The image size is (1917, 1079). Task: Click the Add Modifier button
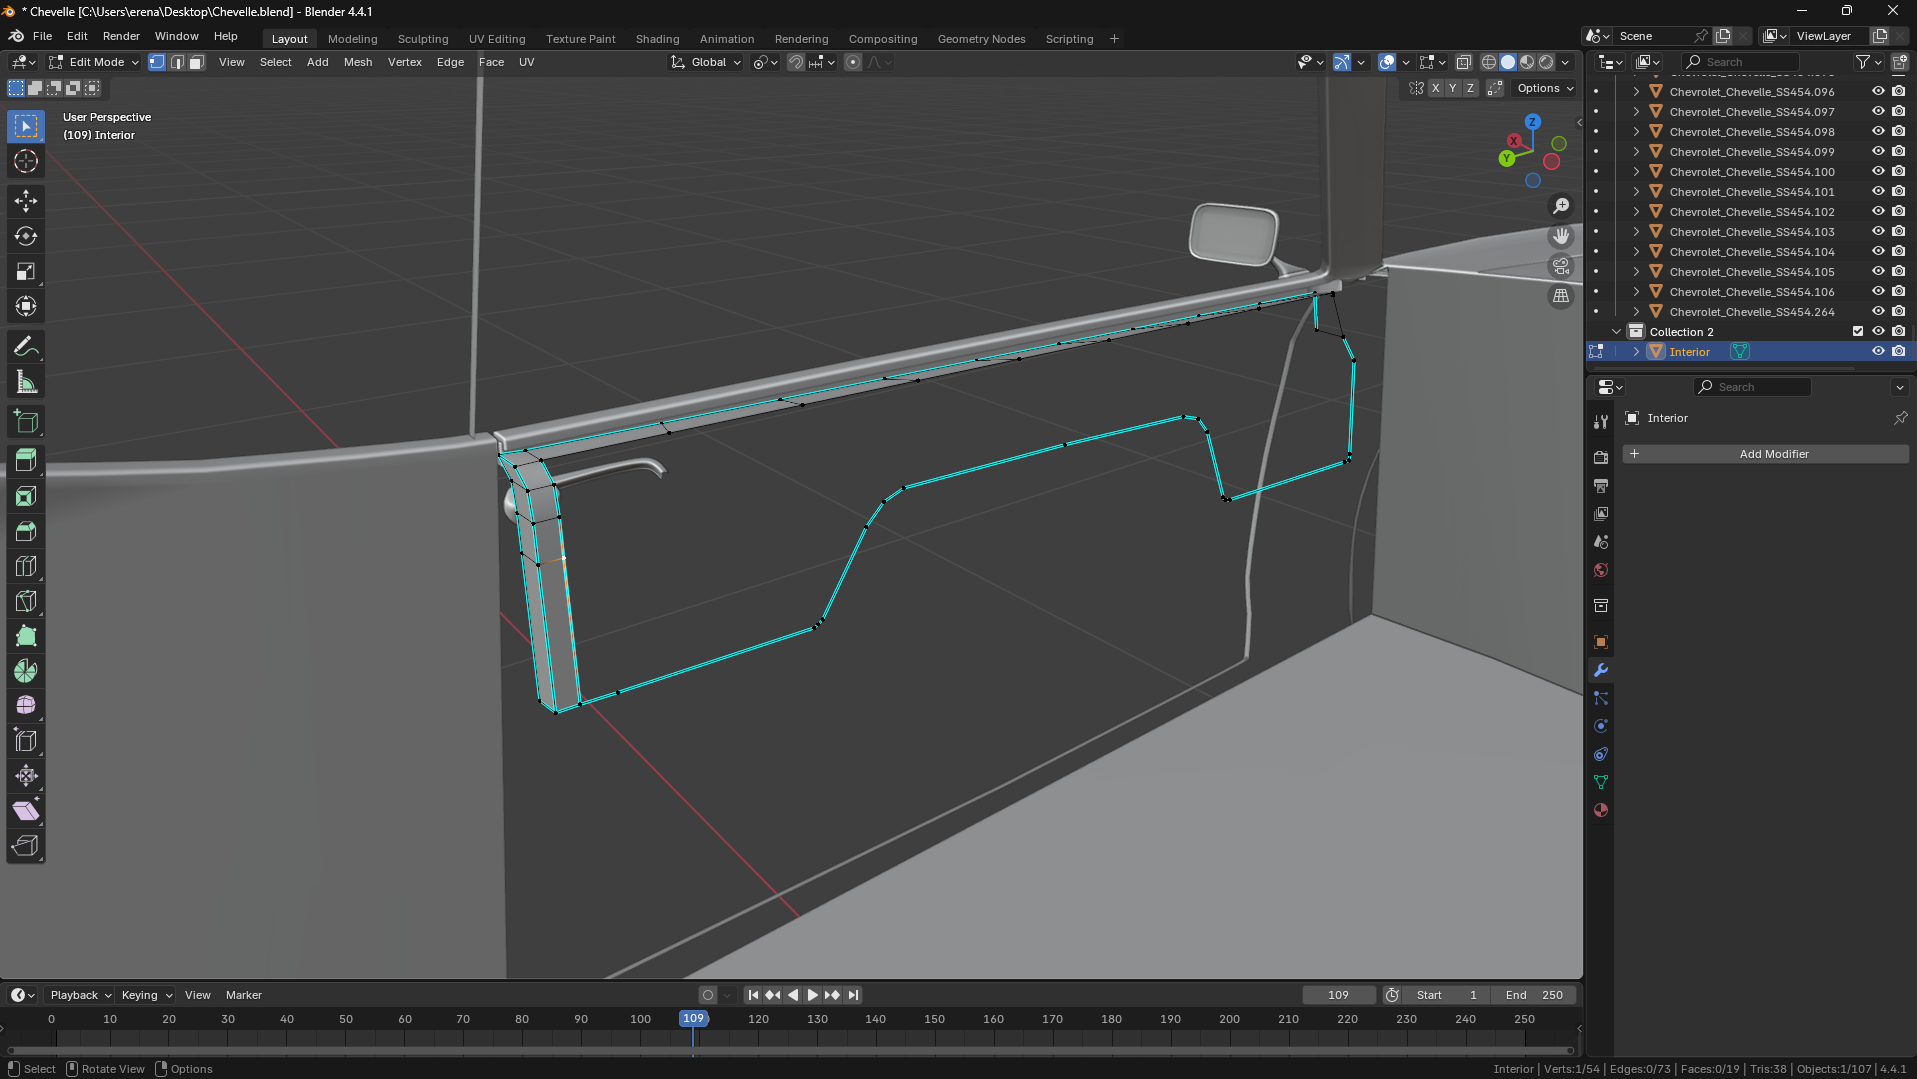pyautogui.click(x=1765, y=454)
